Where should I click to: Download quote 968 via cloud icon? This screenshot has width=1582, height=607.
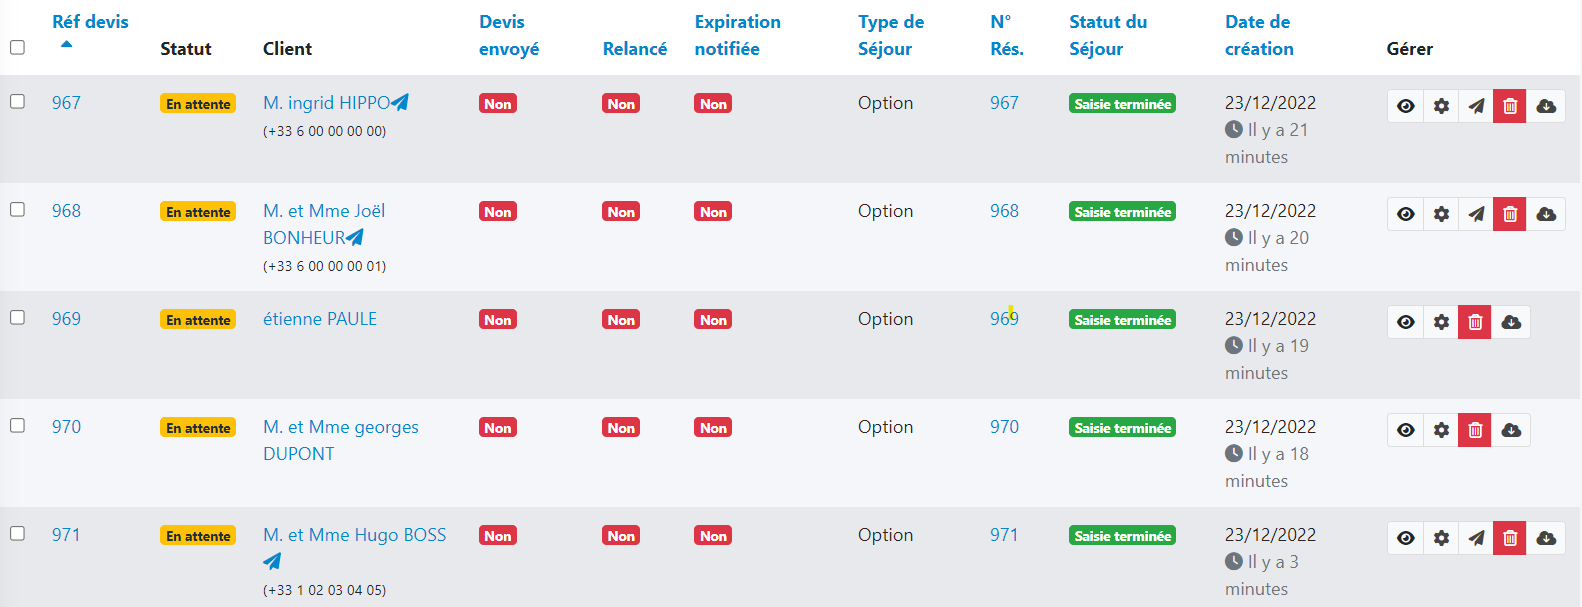coord(1546,214)
